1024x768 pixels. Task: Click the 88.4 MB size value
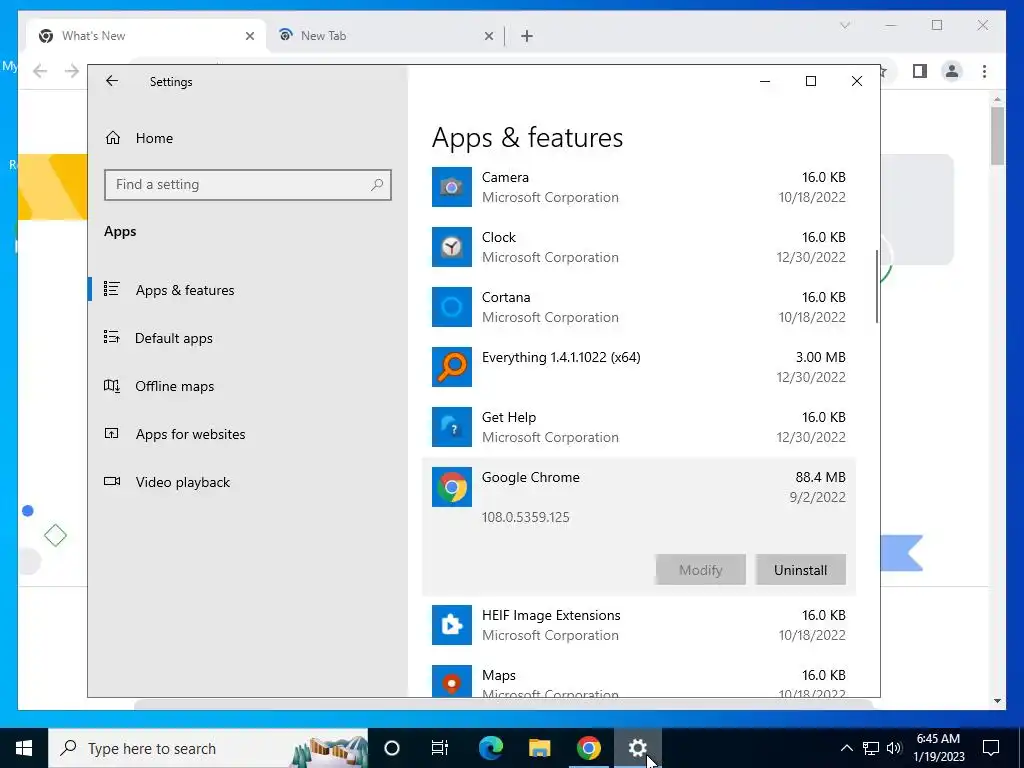point(820,477)
